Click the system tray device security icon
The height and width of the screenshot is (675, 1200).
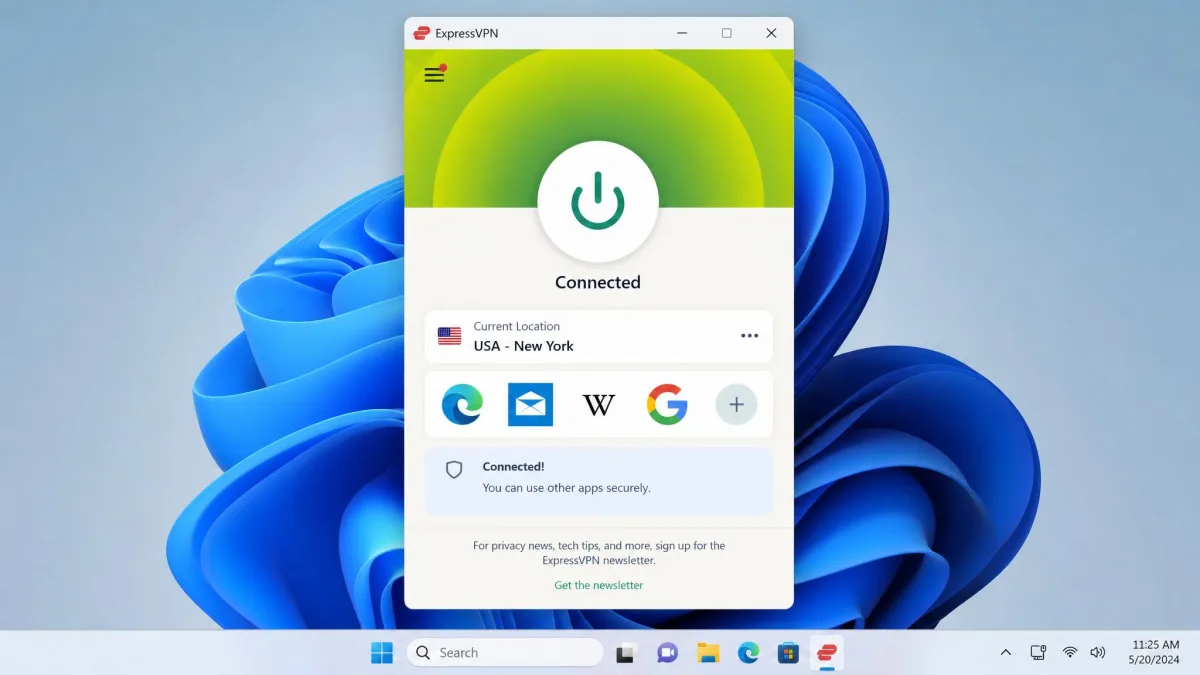coord(1038,653)
